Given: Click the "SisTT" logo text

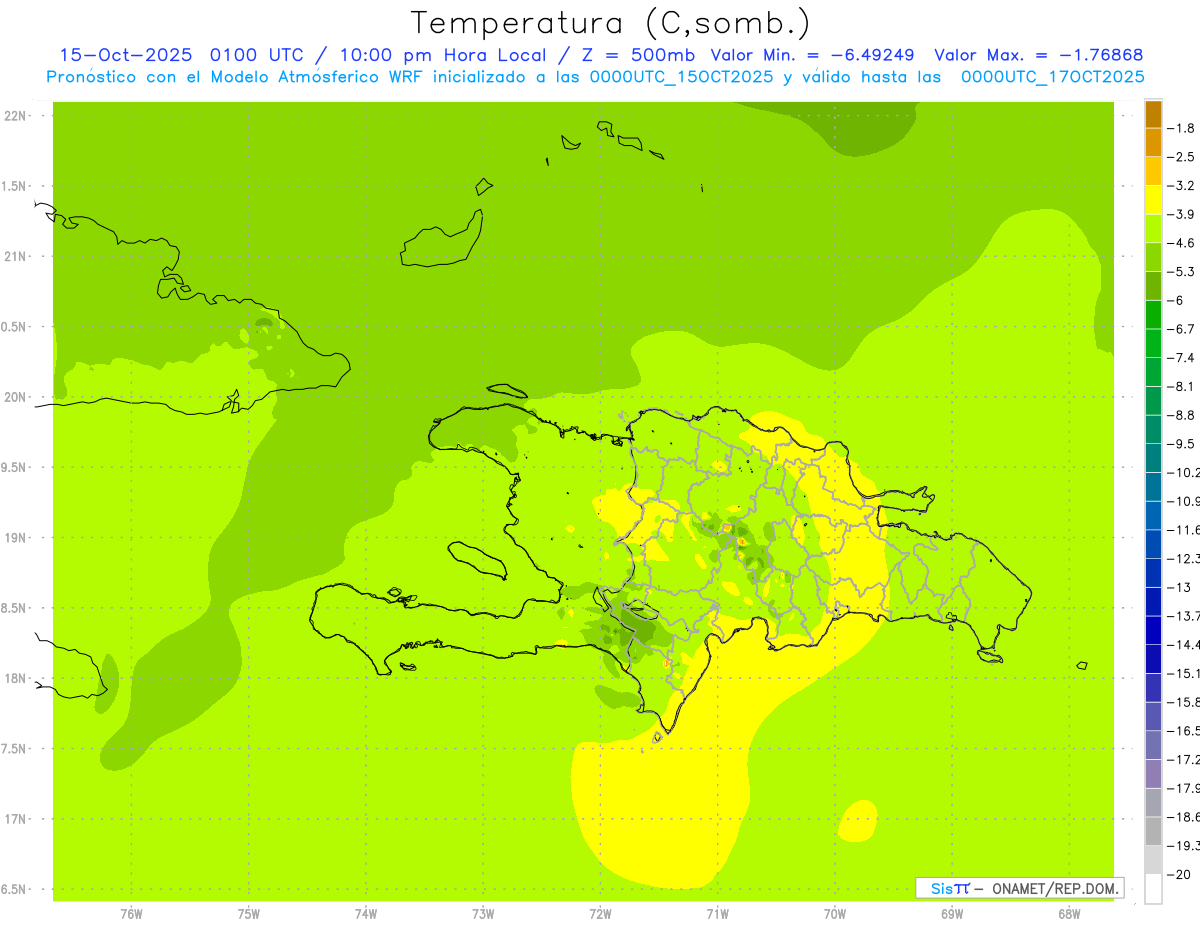Looking at the screenshot, I should pyautogui.click(x=949, y=888).
